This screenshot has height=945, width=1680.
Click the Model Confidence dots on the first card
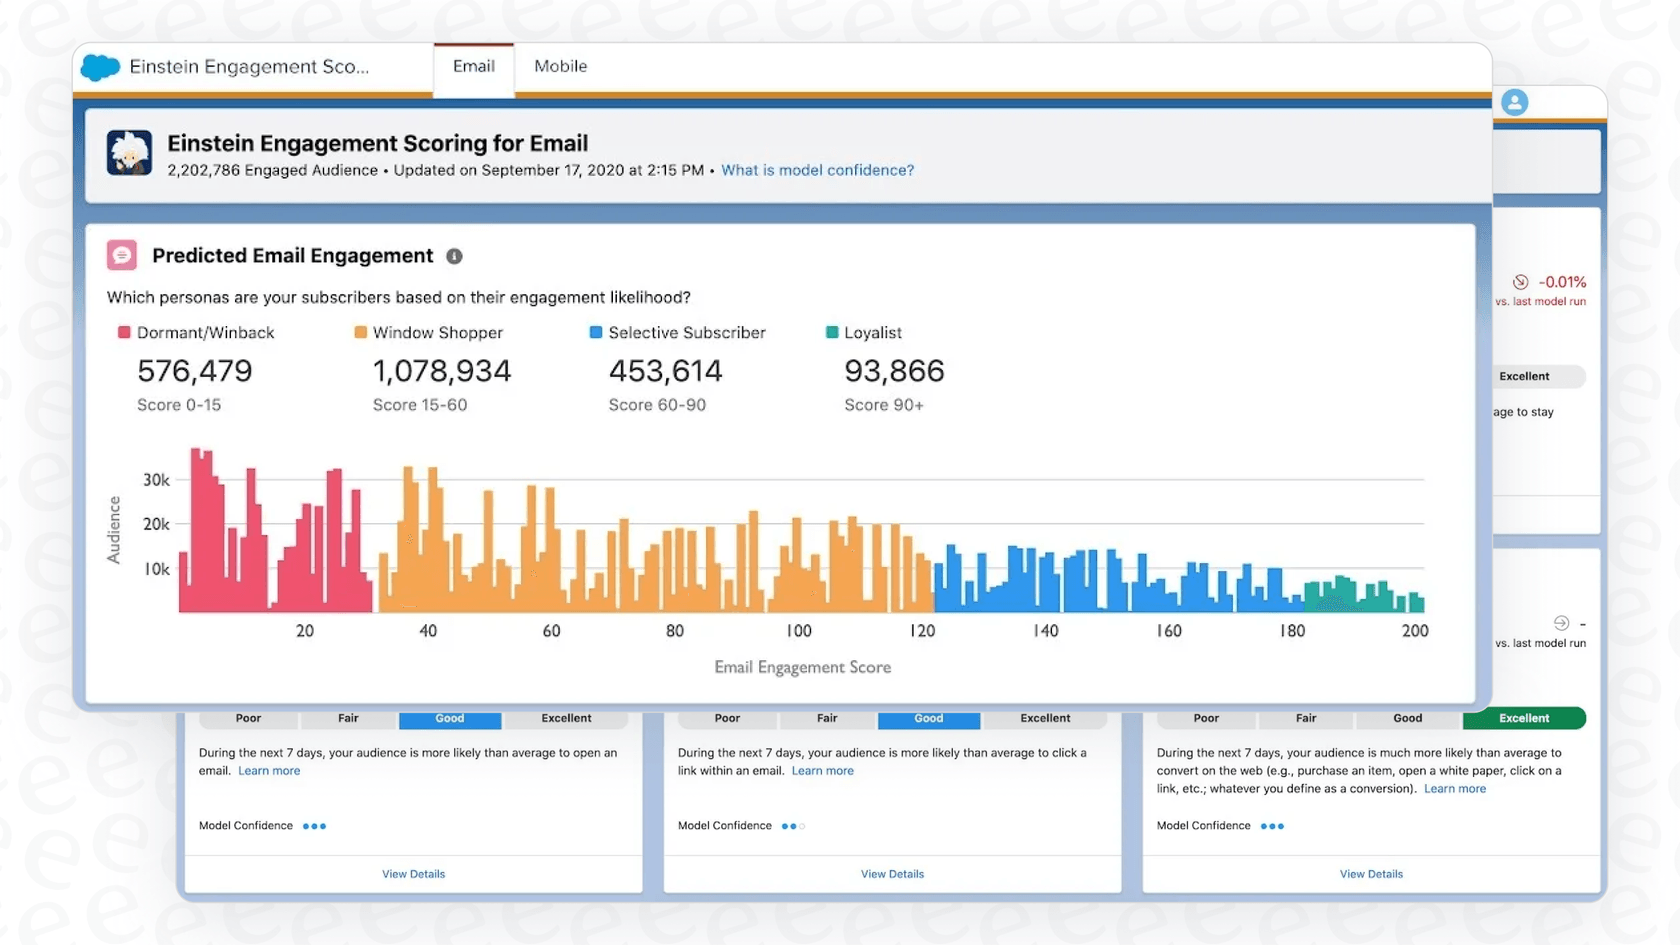point(315,825)
